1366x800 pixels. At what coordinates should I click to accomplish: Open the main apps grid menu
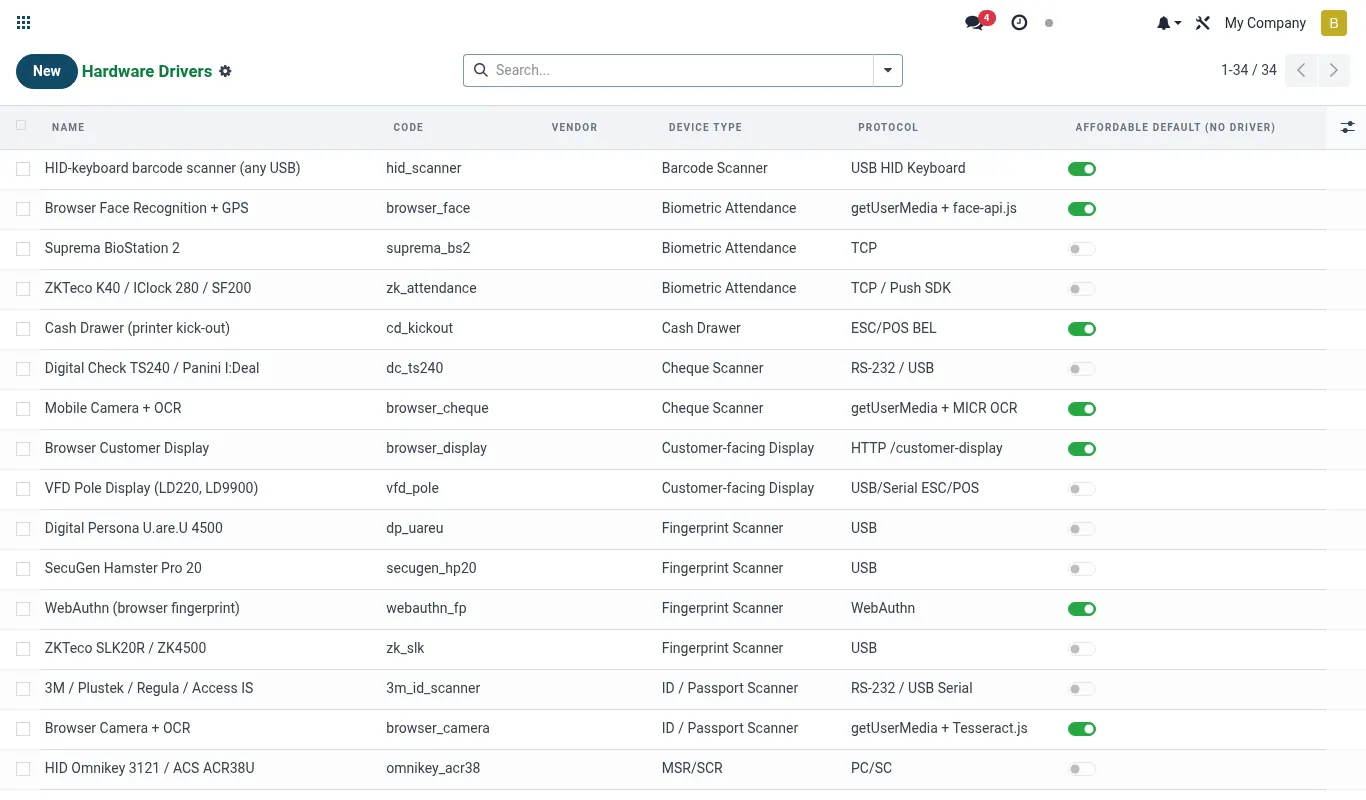(x=24, y=23)
